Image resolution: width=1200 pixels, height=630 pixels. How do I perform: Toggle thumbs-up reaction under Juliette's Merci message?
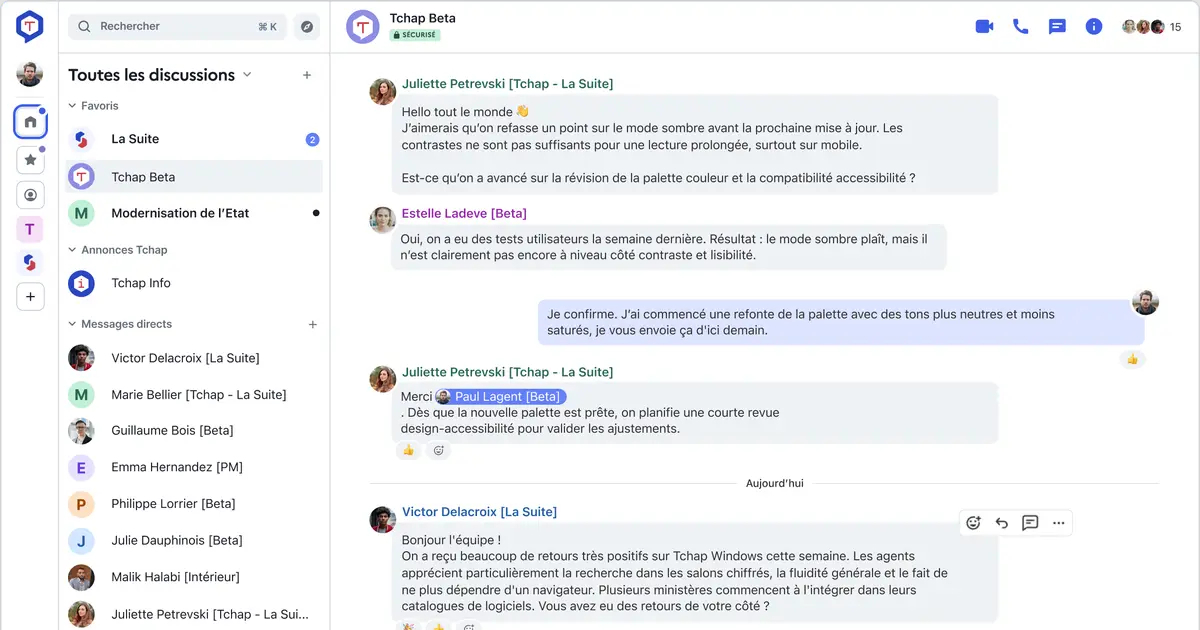click(408, 451)
